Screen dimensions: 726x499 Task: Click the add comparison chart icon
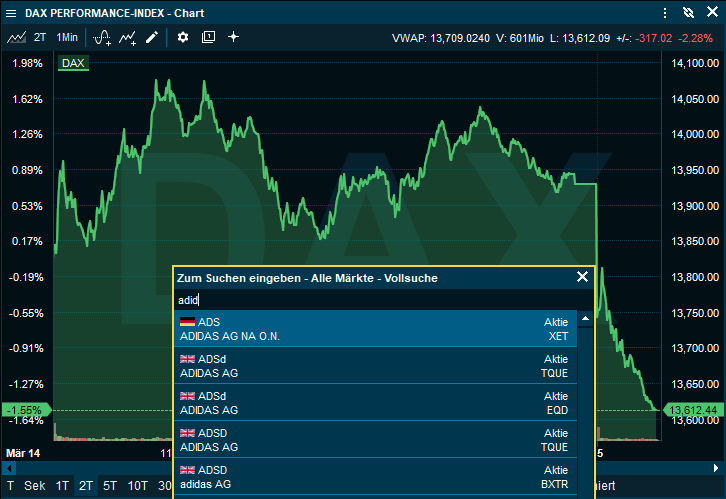pyautogui.click(x=127, y=37)
